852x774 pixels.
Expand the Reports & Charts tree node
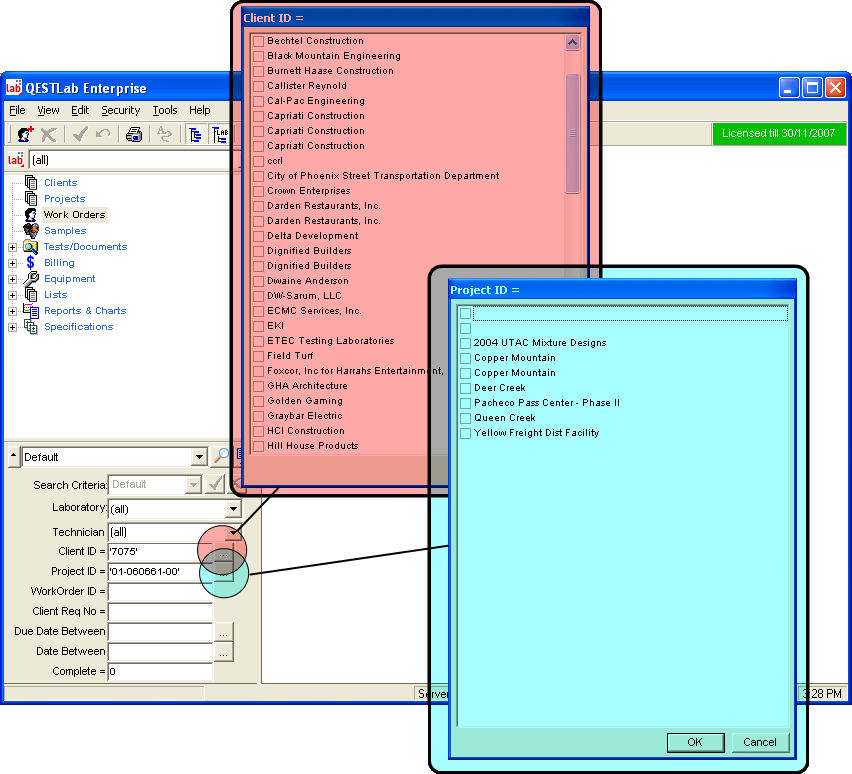(12, 311)
